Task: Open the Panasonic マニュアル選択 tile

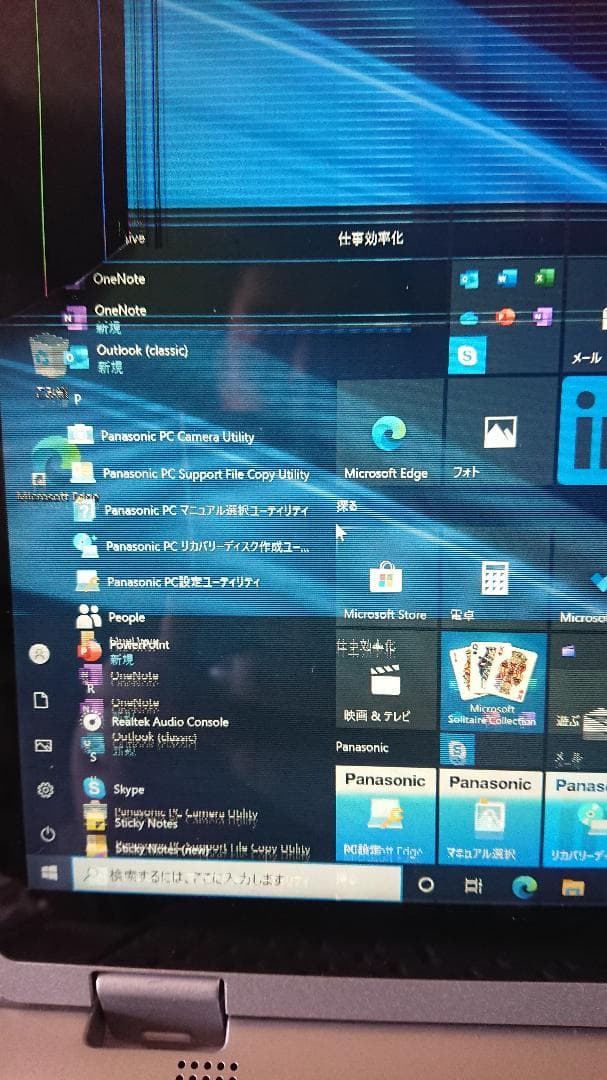Action: pyautogui.click(x=491, y=818)
